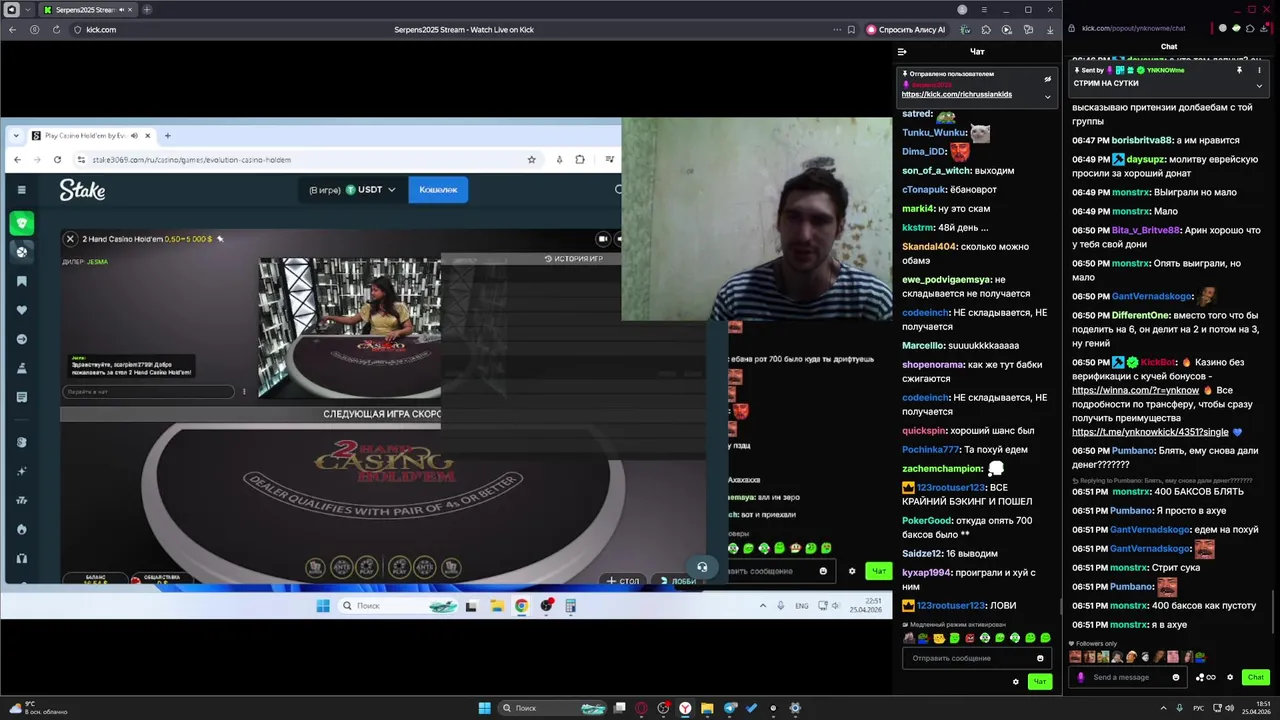Open the volume icon in system tray
Screen dimensions: 1280x720
(x=1229, y=708)
